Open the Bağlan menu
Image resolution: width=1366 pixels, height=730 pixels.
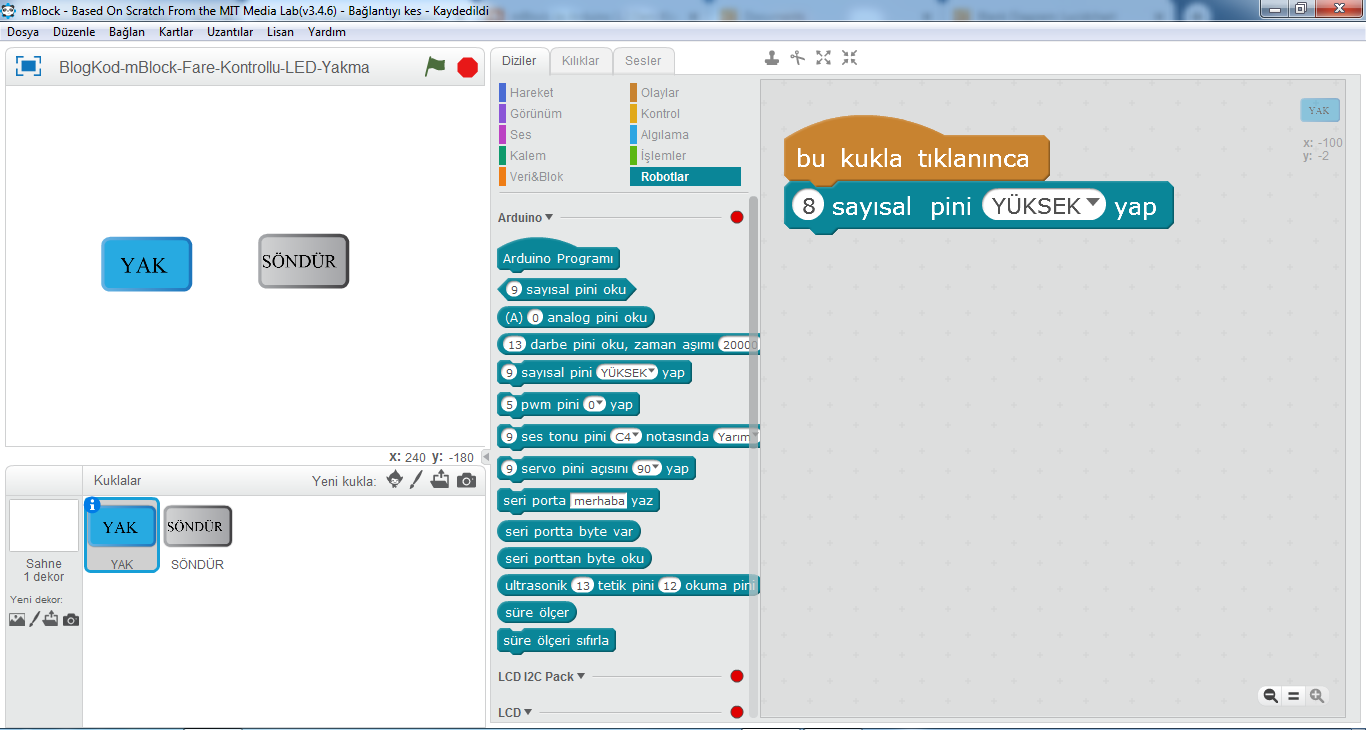click(x=127, y=32)
